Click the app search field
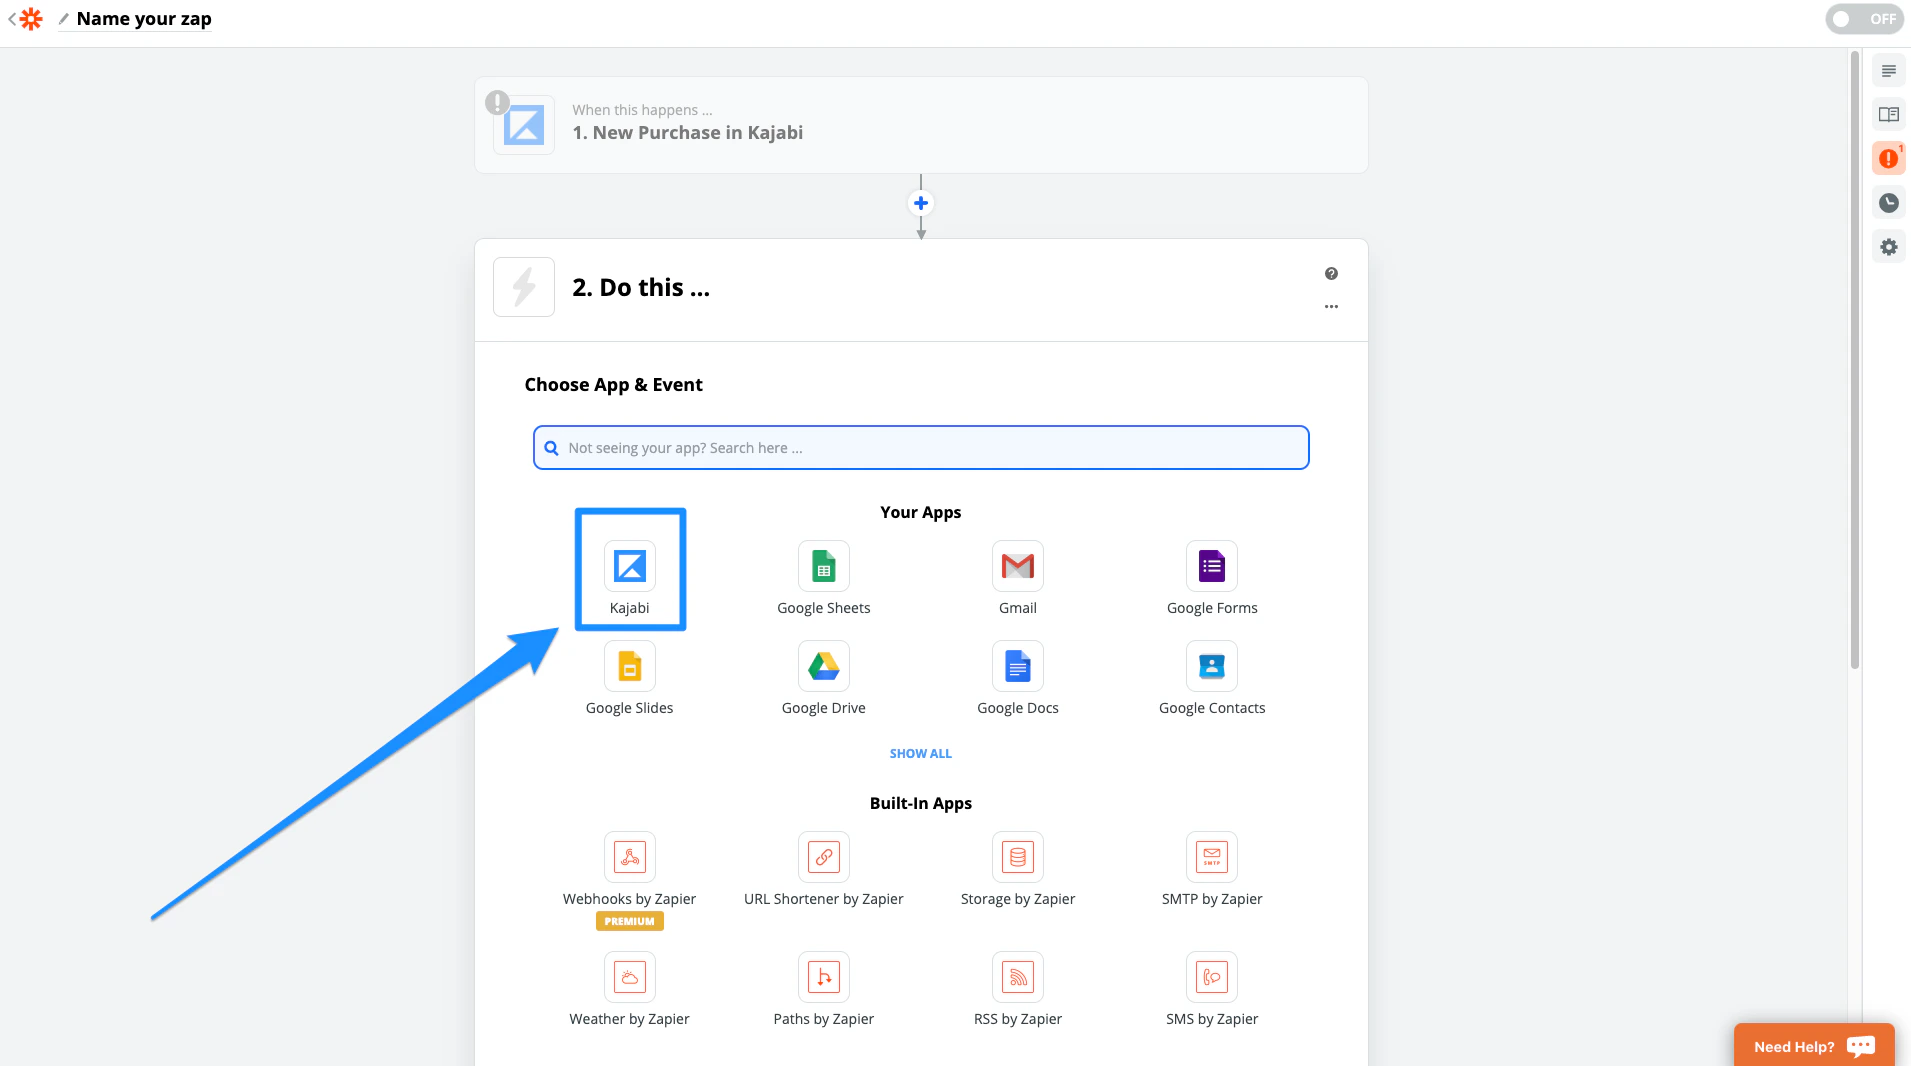This screenshot has width=1911, height=1066. (921, 448)
